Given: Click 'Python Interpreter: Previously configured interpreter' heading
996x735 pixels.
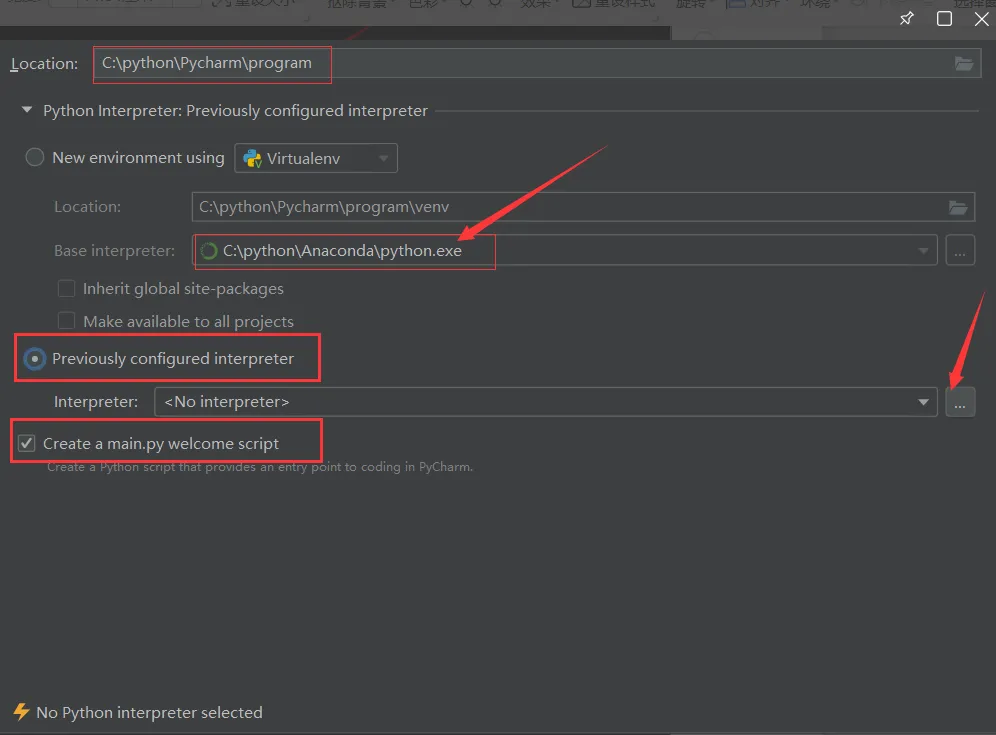Looking at the screenshot, I should tap(236, 111).
